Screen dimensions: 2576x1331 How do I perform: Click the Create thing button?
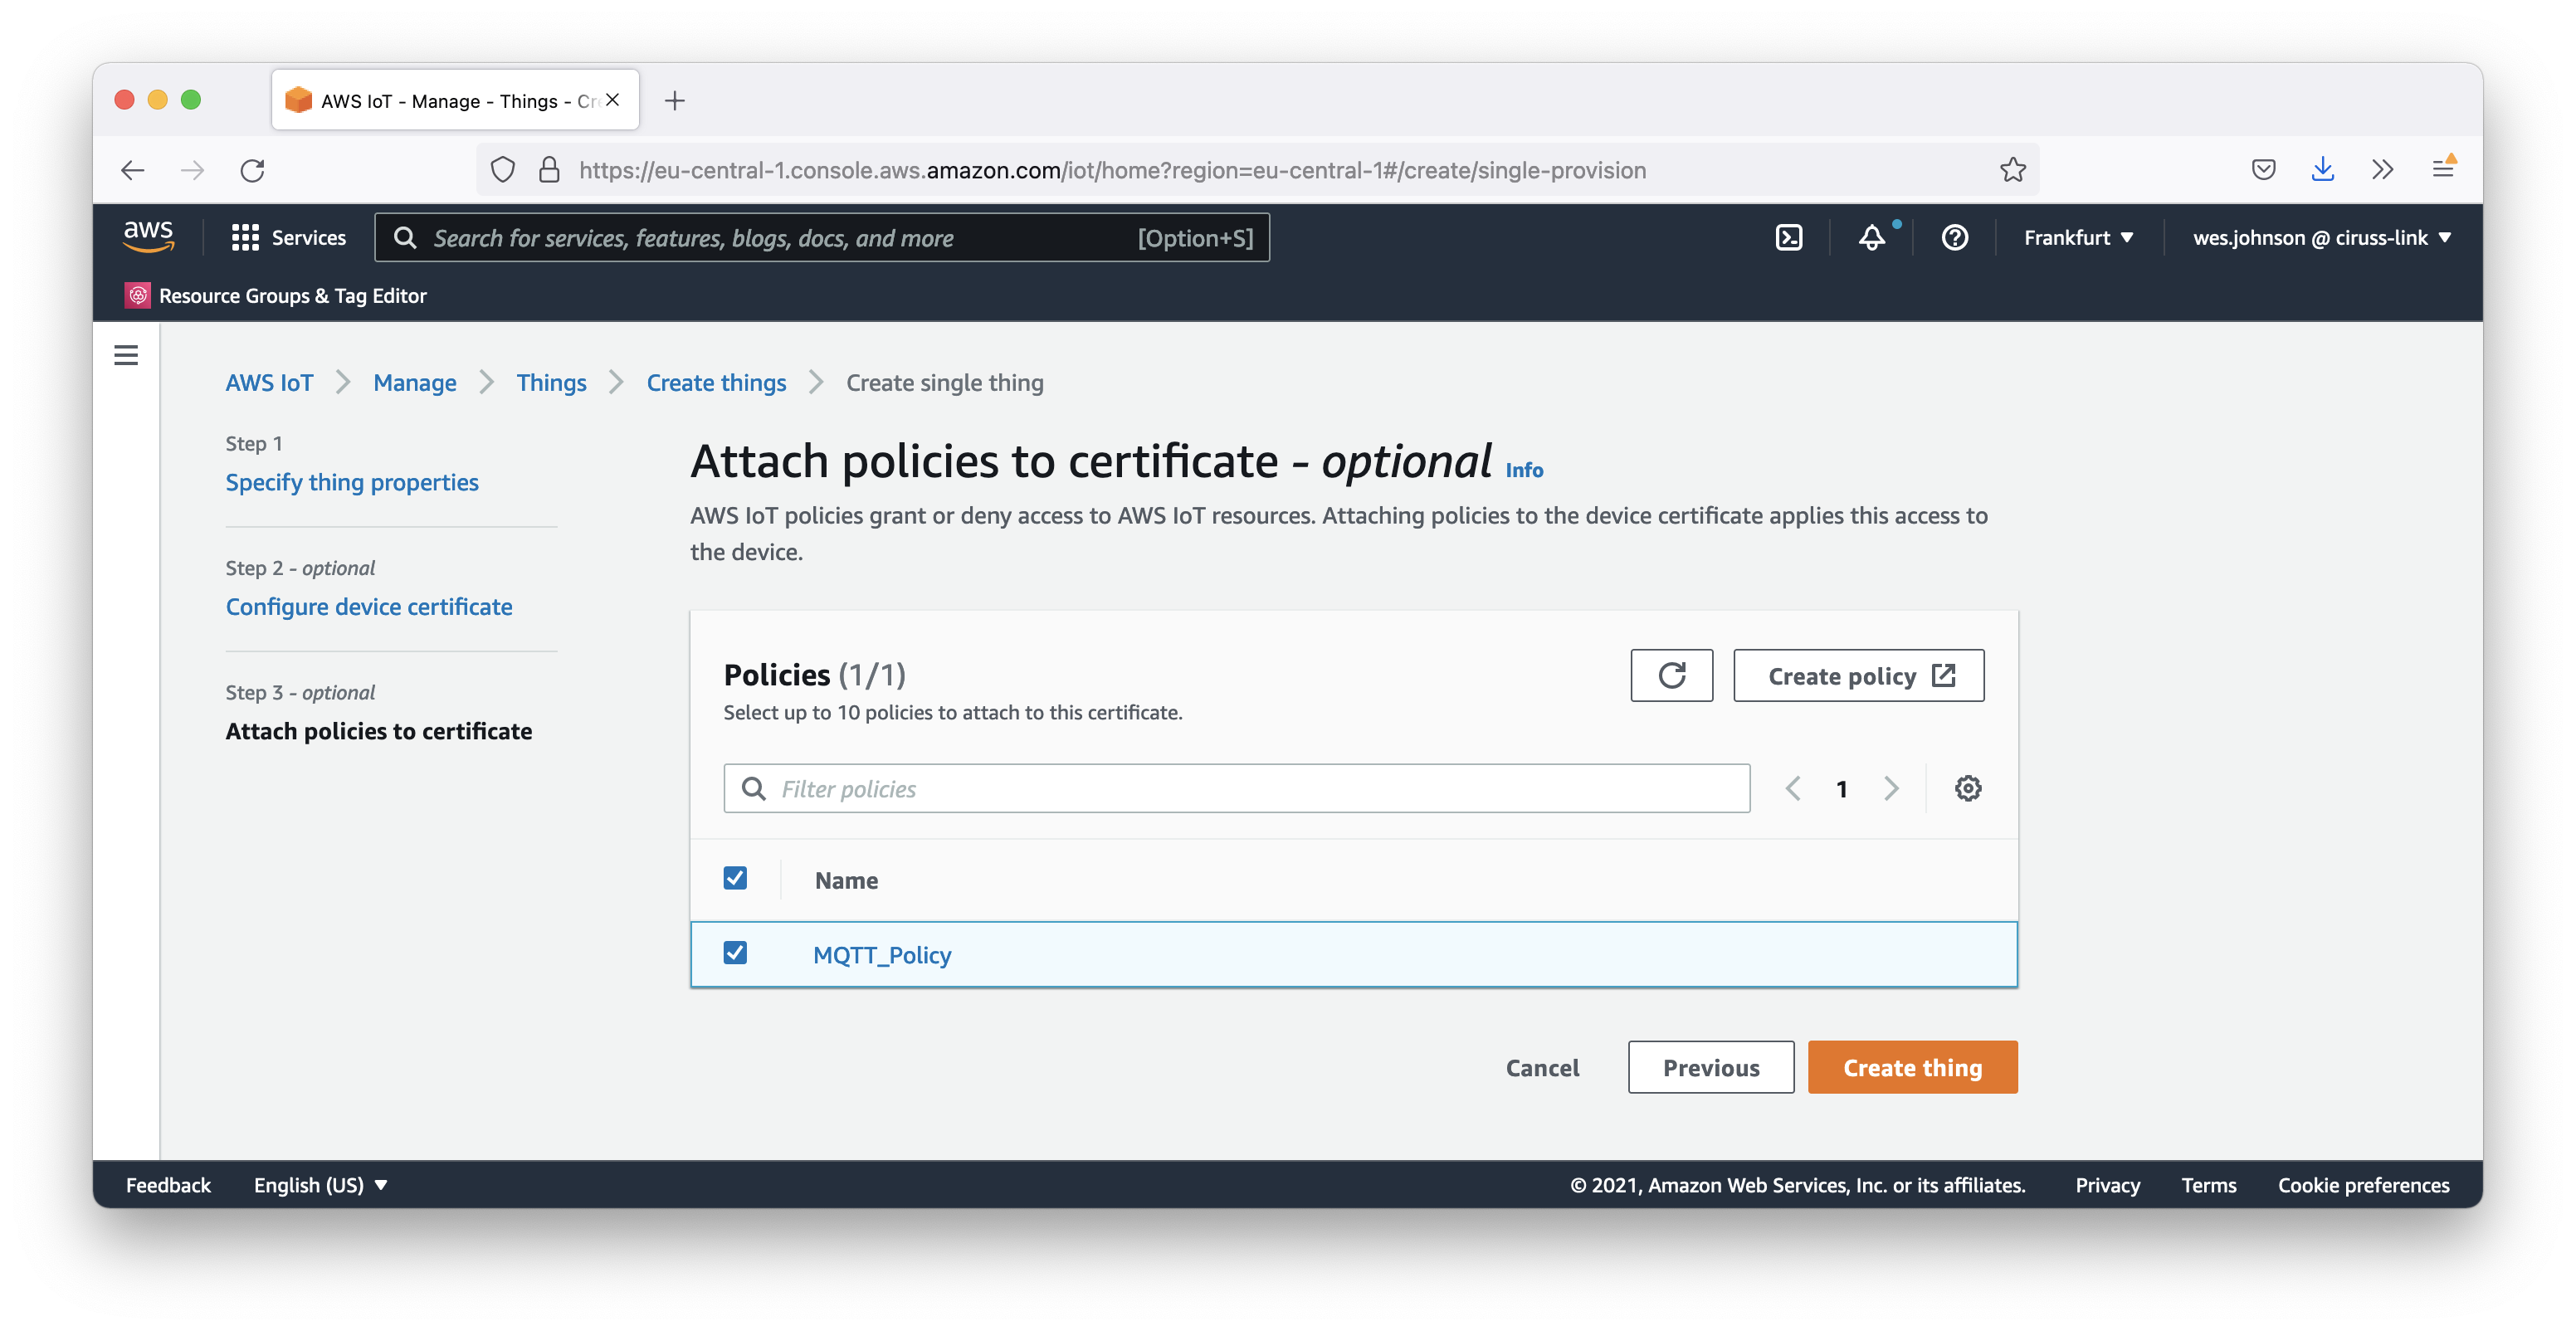point(1912,1068)
